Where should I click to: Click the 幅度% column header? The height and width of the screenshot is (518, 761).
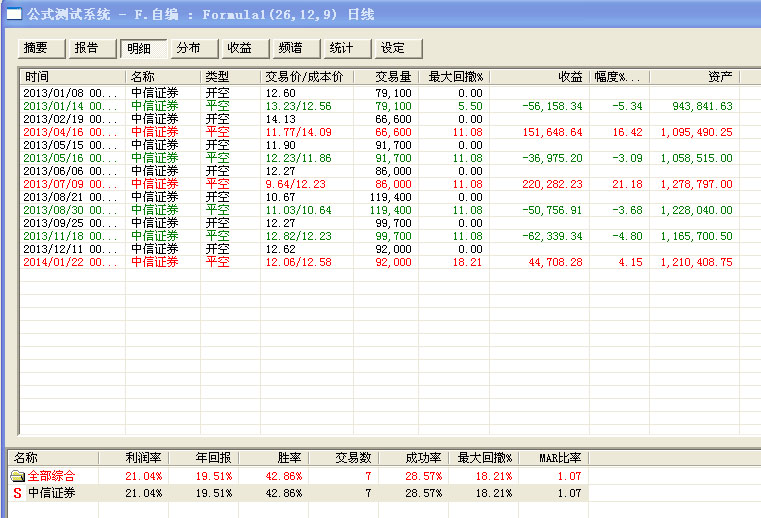[620, 77]
